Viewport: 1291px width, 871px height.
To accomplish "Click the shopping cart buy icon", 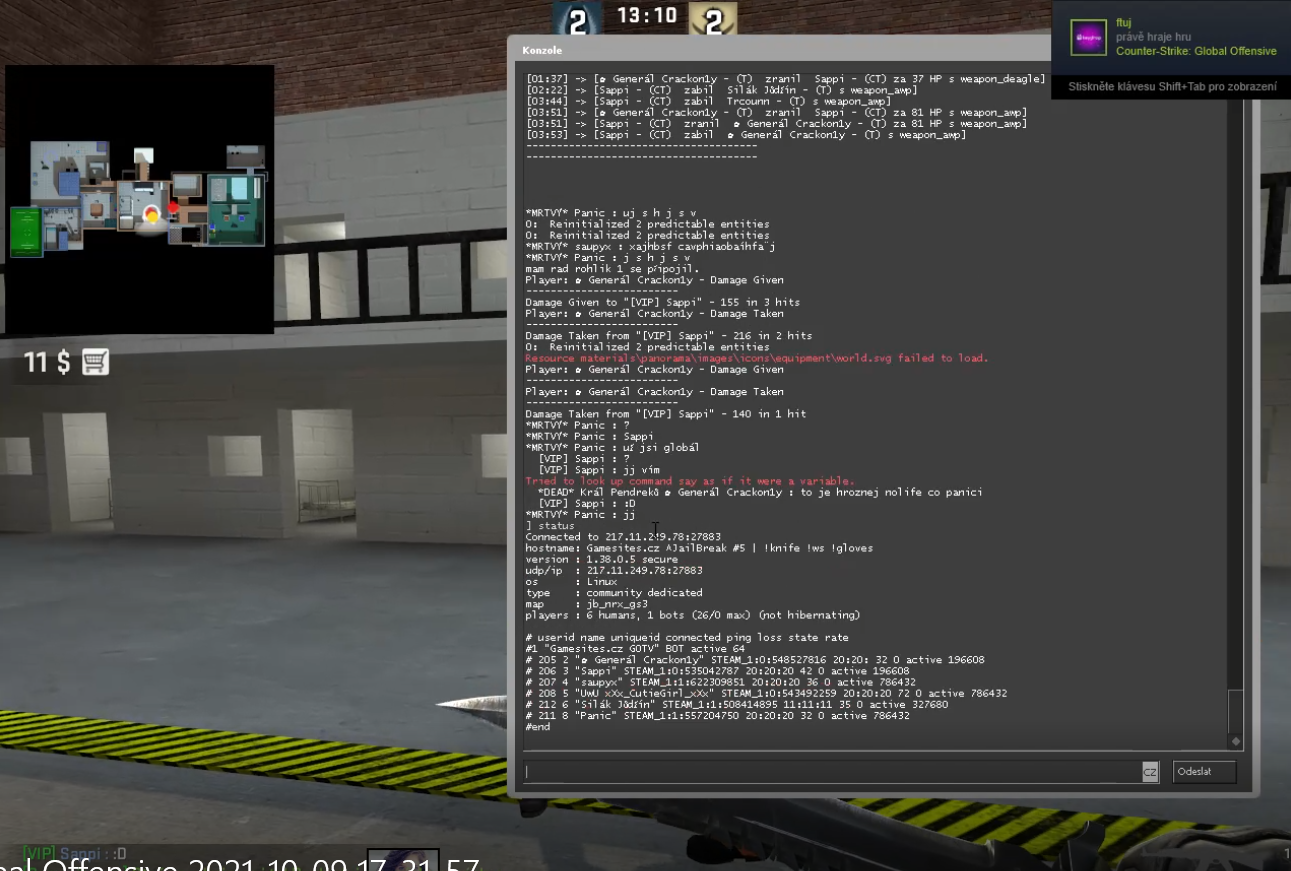I will coord(95,362).
